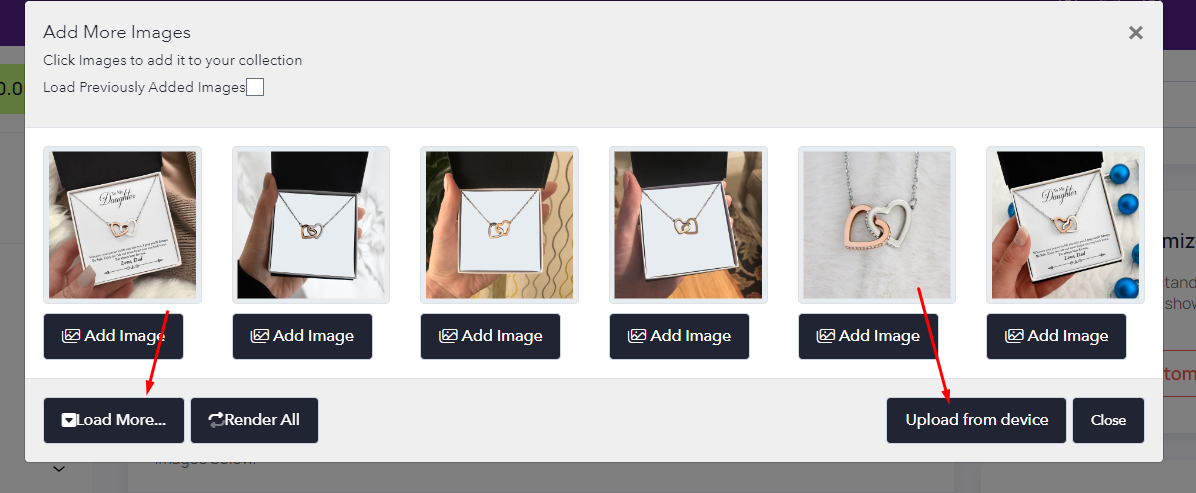Select the necklace box thumbnail on wavy wallpaper
This screenshot has height=493, width=1196.
pos(500,224)
